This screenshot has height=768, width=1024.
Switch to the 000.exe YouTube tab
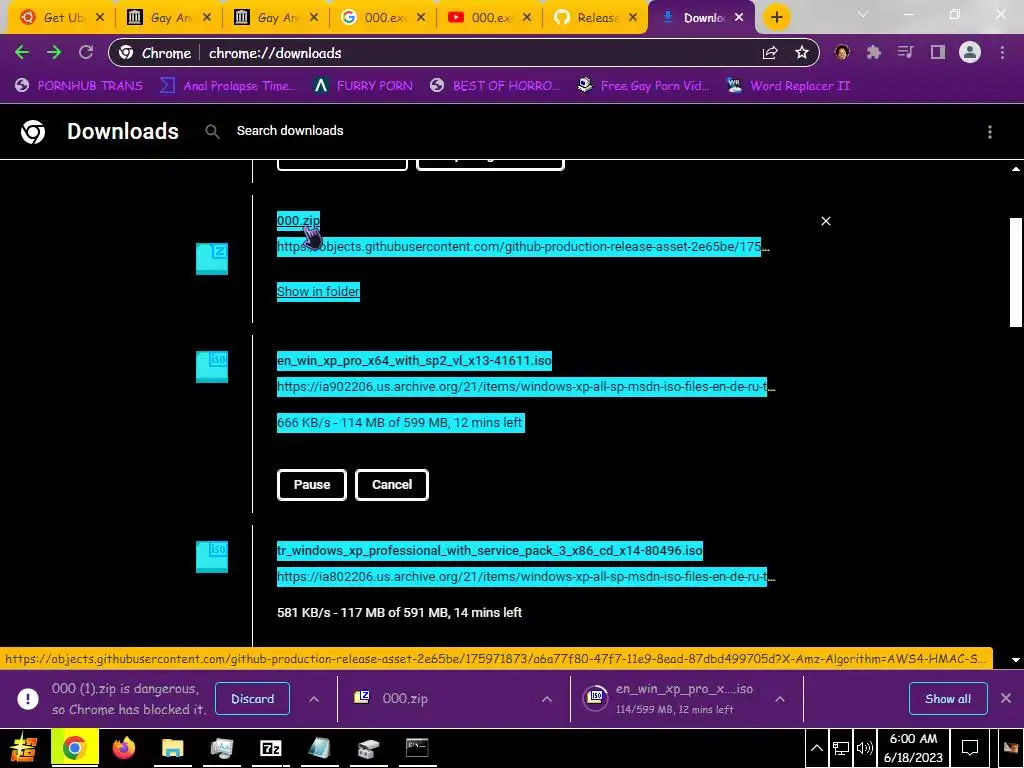490,18
